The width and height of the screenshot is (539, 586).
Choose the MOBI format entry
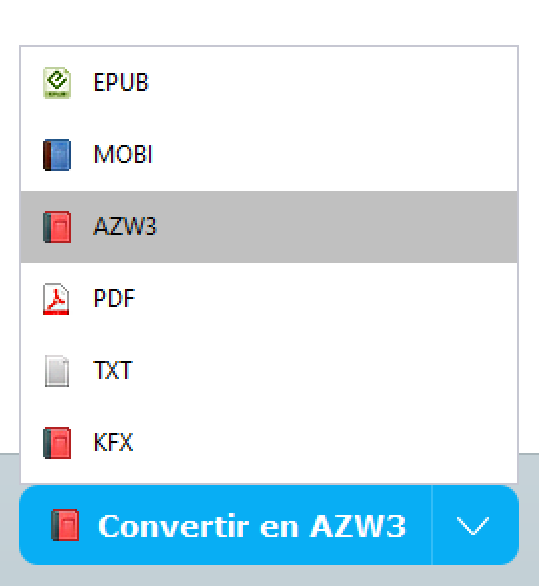269,155
